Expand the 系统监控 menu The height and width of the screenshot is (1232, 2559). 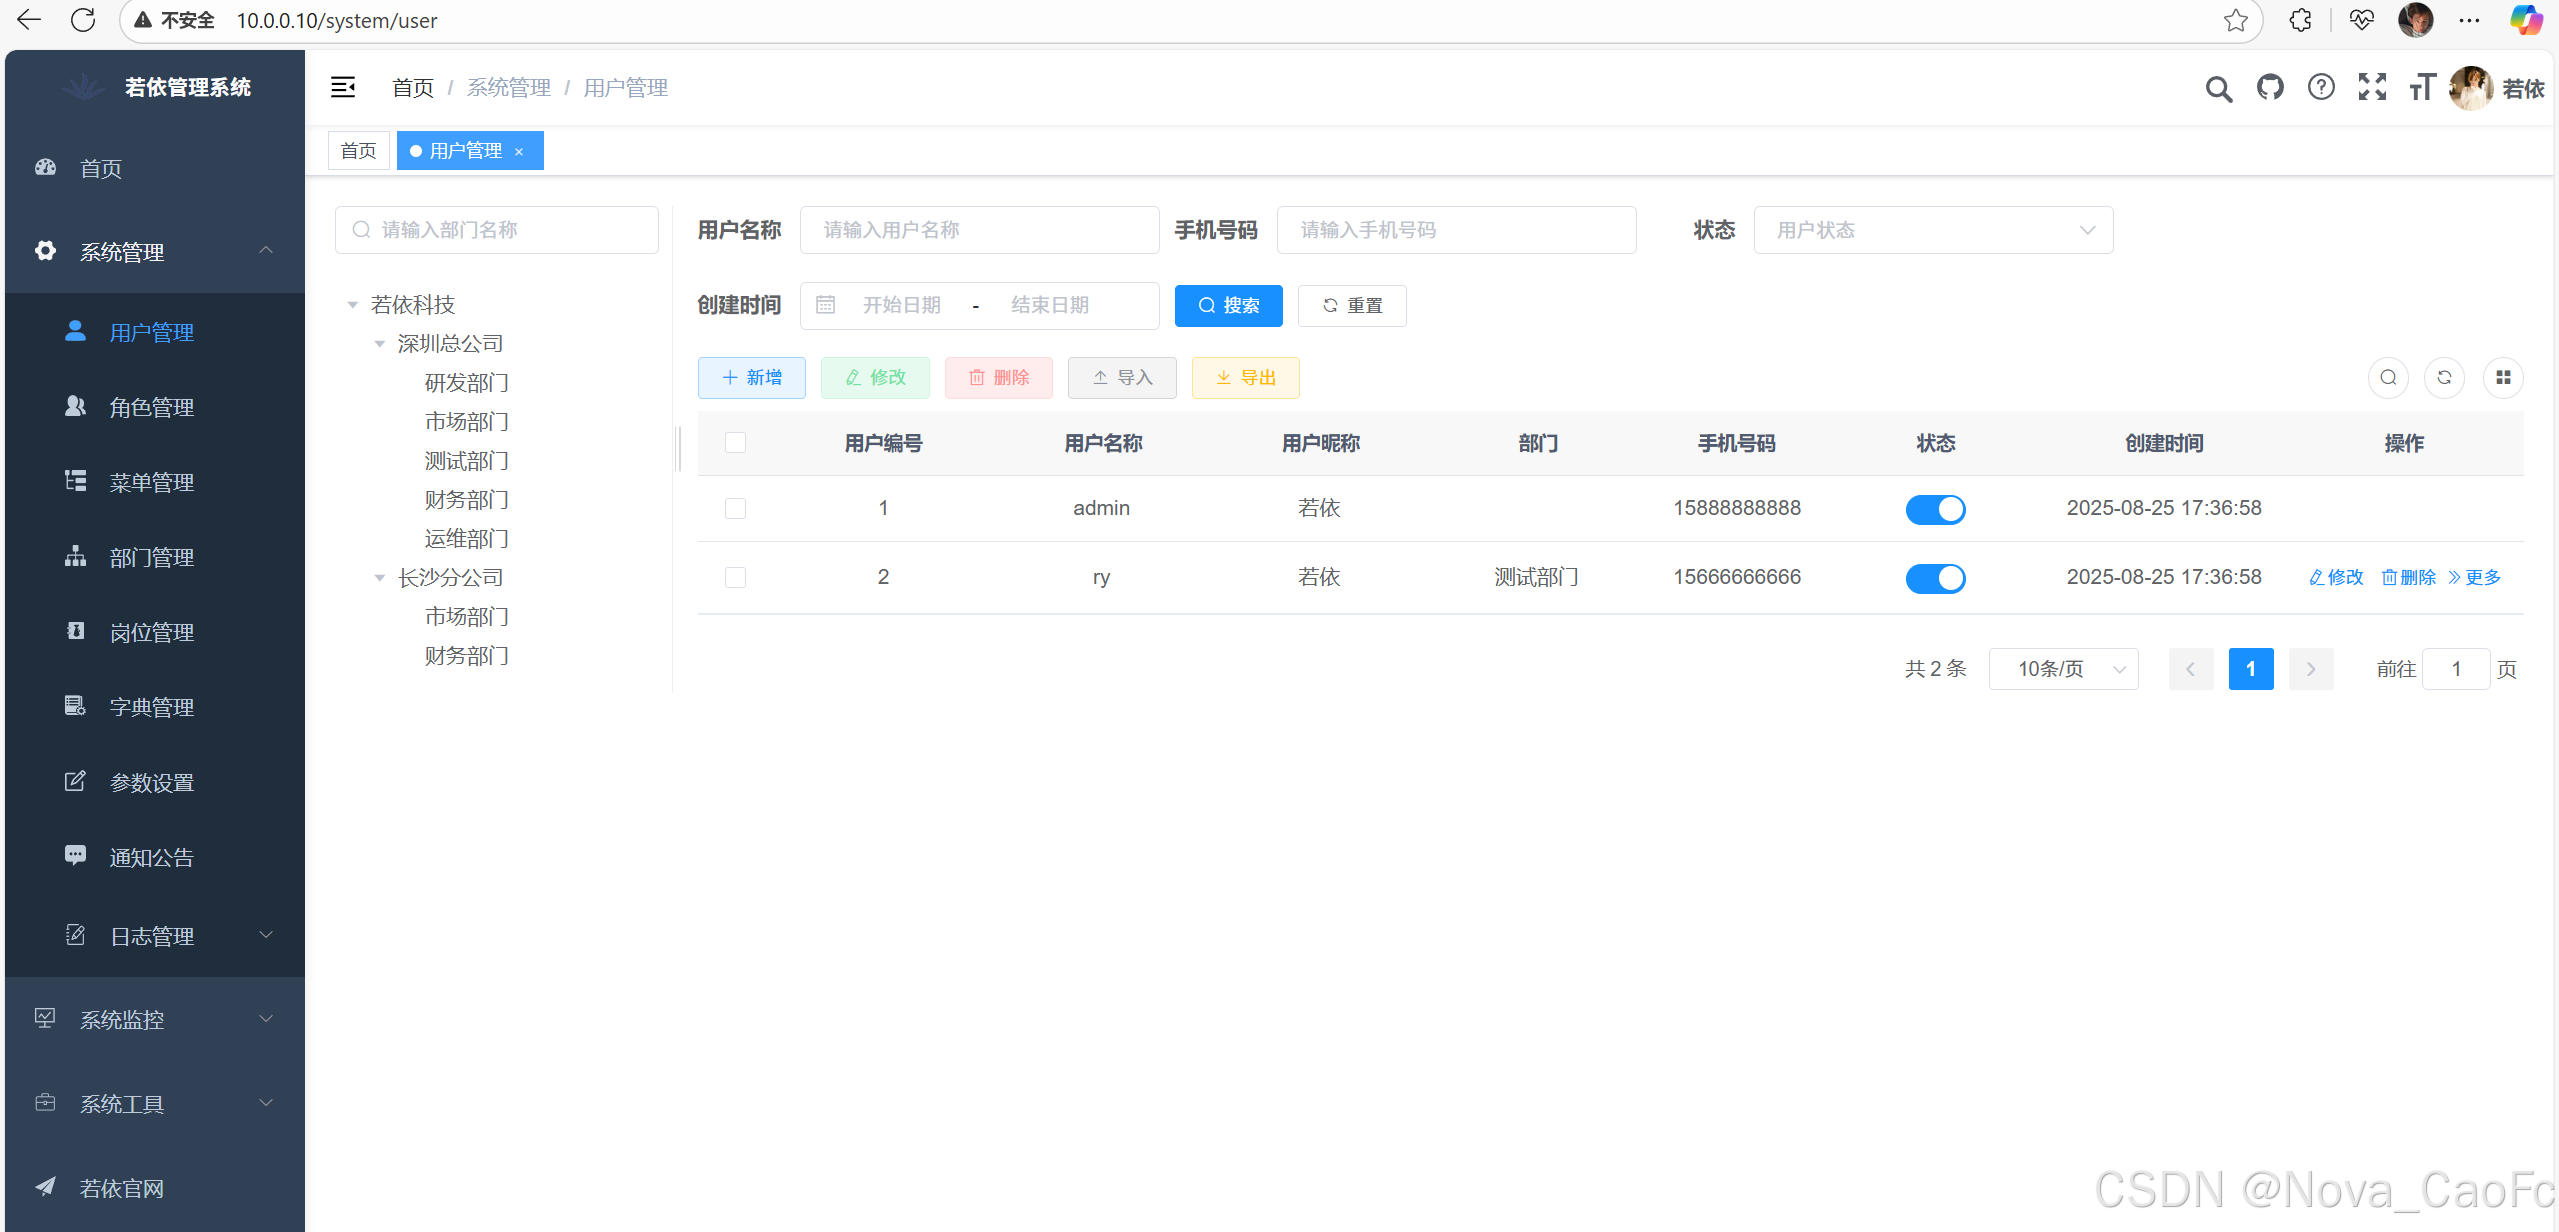click(155, 1019)
